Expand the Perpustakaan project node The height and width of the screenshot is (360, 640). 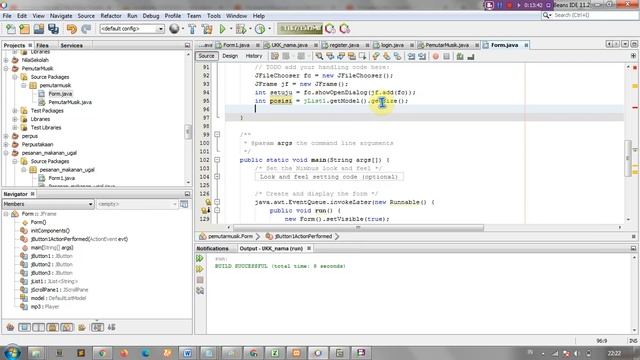click(6, 144)
